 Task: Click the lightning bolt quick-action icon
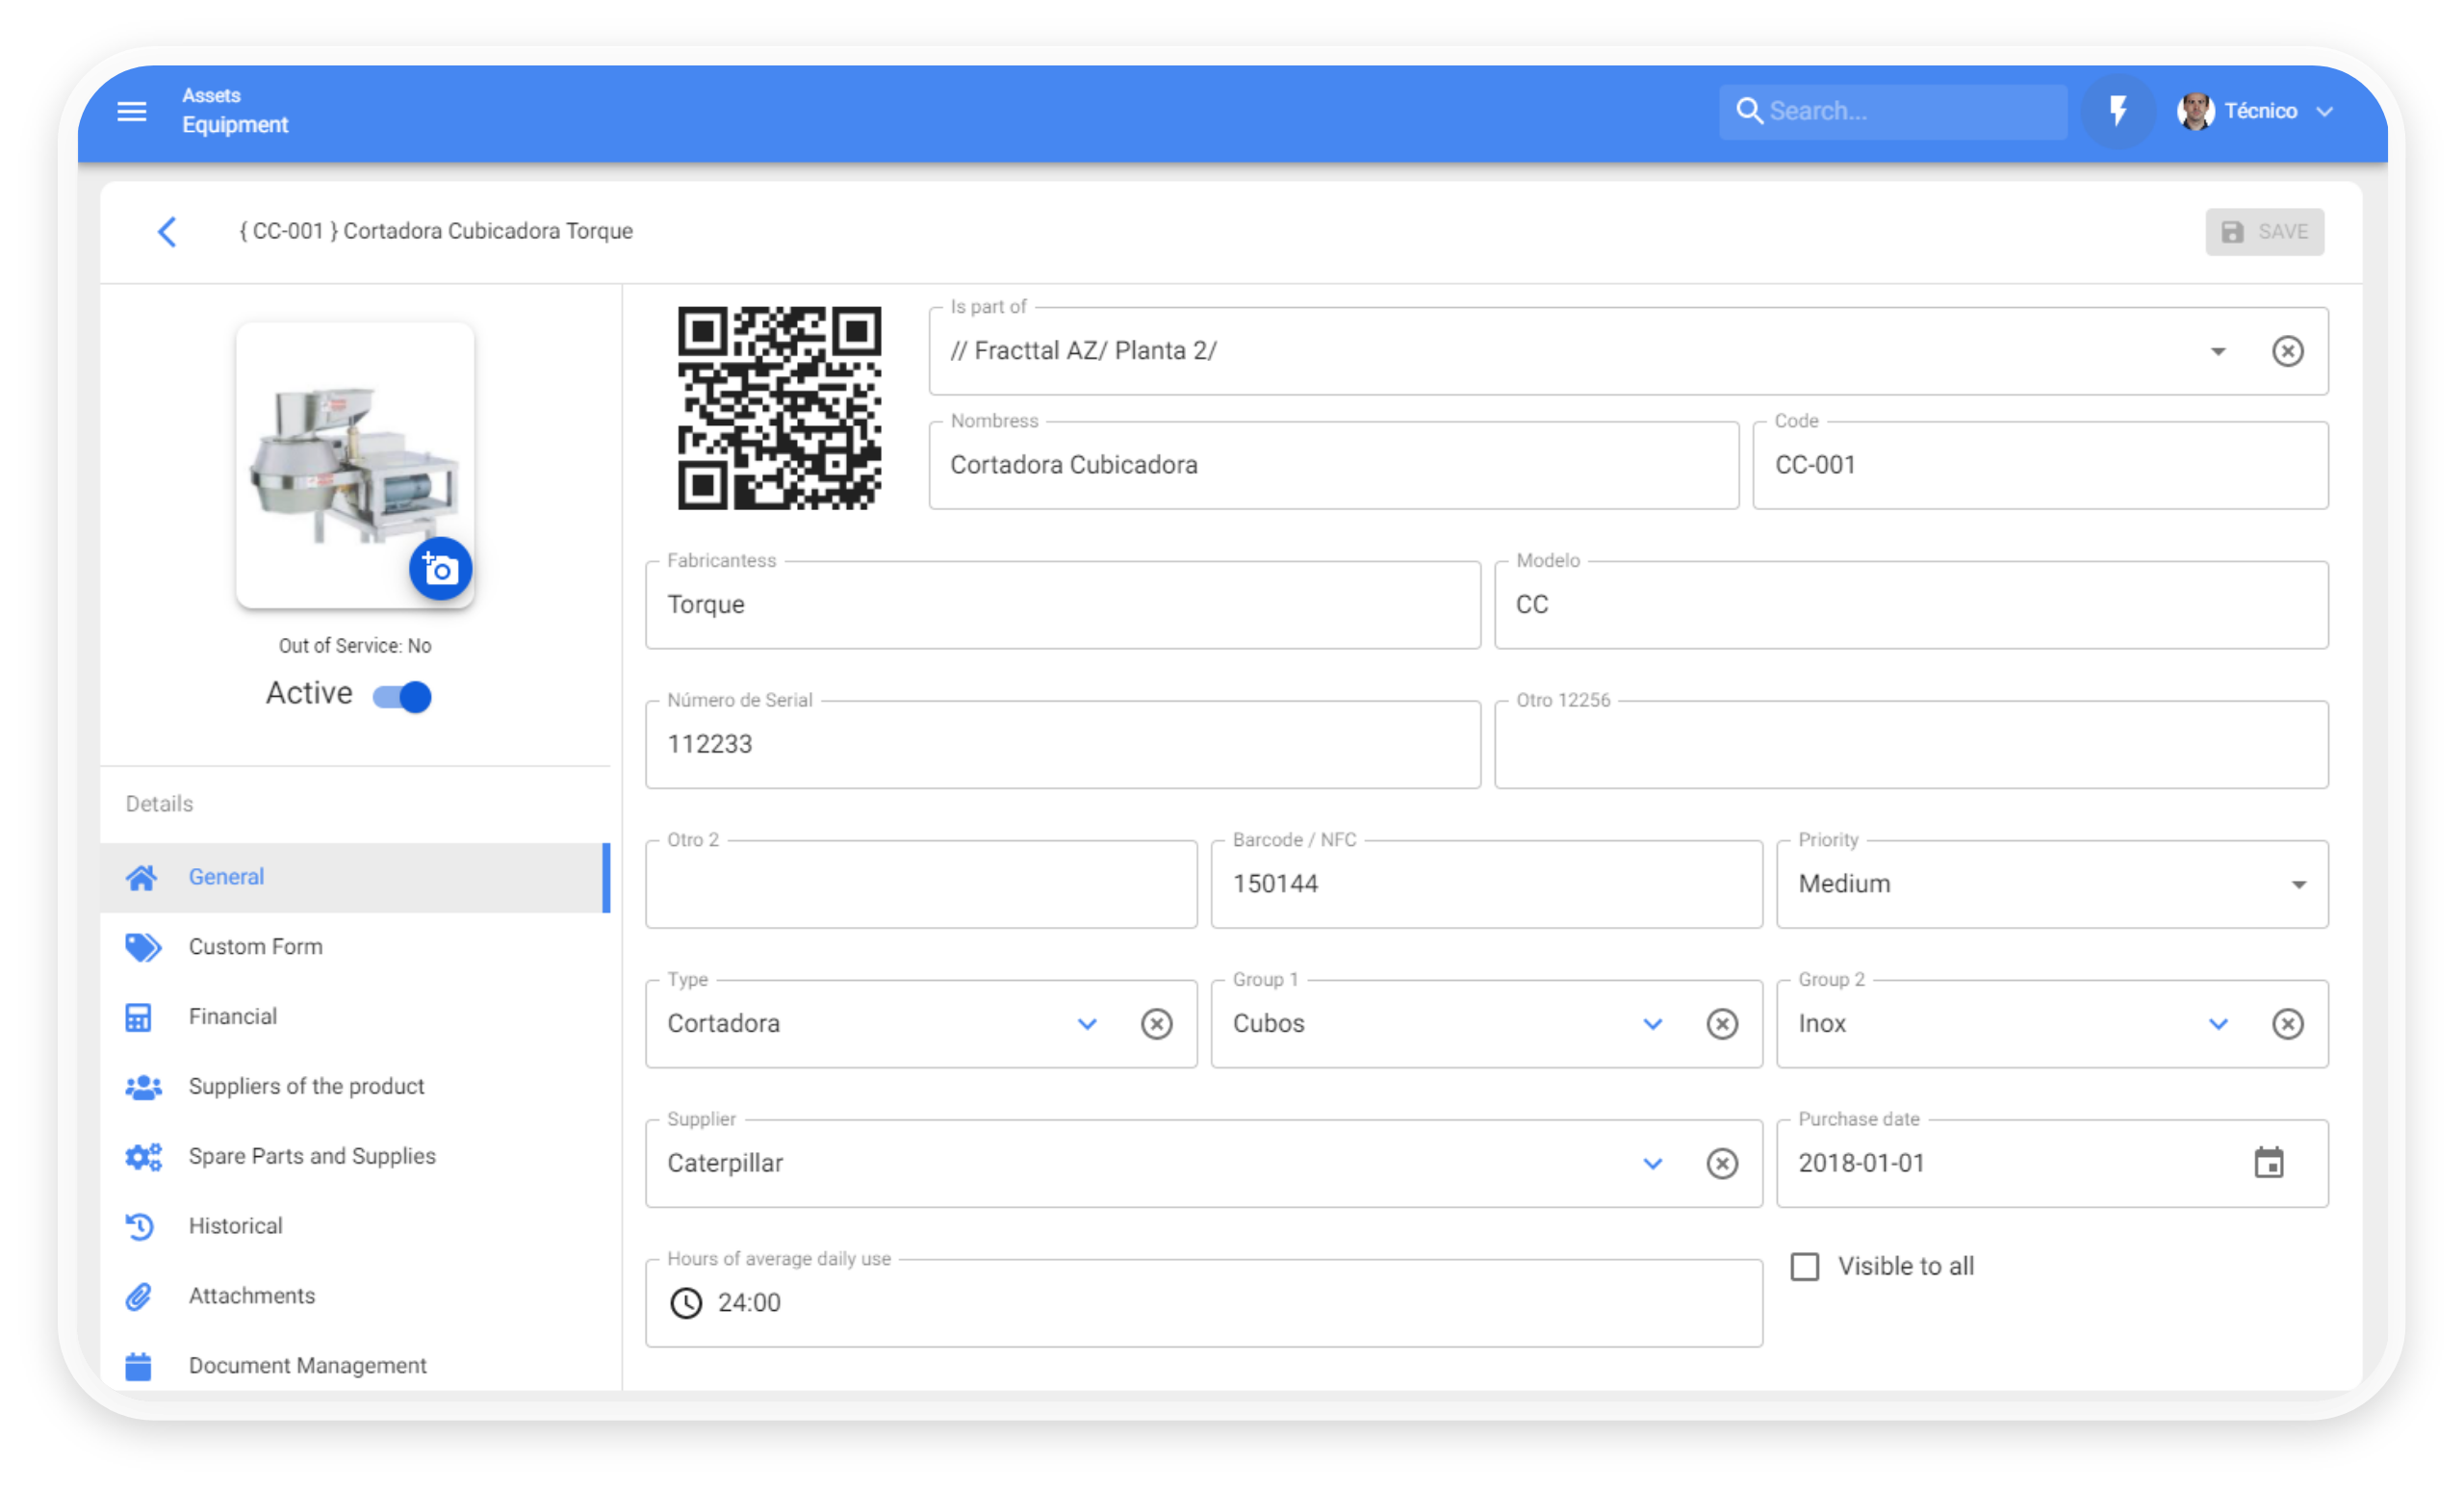coord(2117,111)
